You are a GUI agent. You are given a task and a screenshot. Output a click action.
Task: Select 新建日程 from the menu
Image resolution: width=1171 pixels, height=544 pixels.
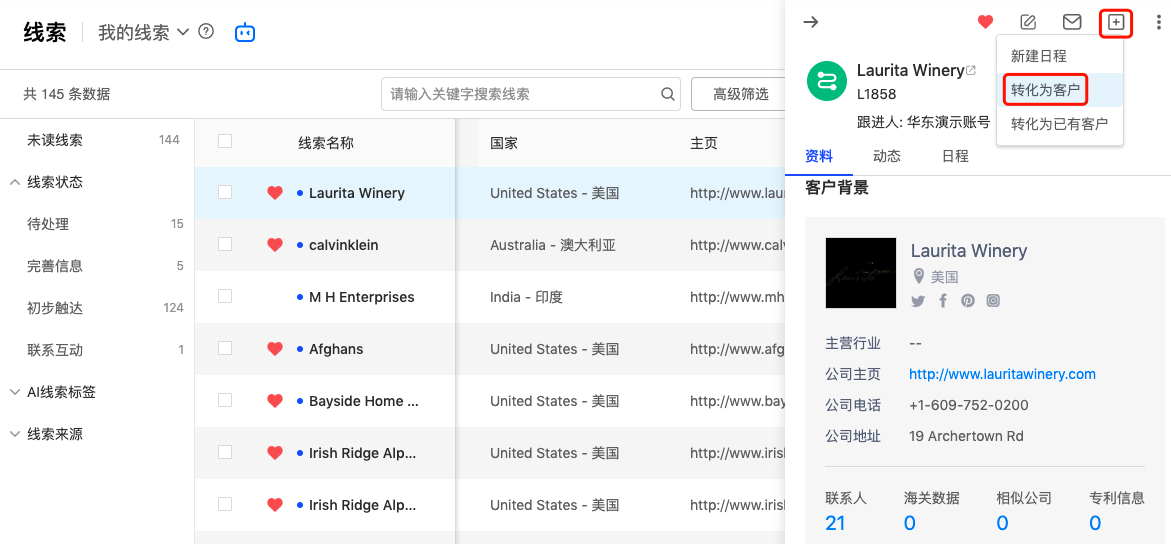pyautogui.click(x=1060, y=56)
